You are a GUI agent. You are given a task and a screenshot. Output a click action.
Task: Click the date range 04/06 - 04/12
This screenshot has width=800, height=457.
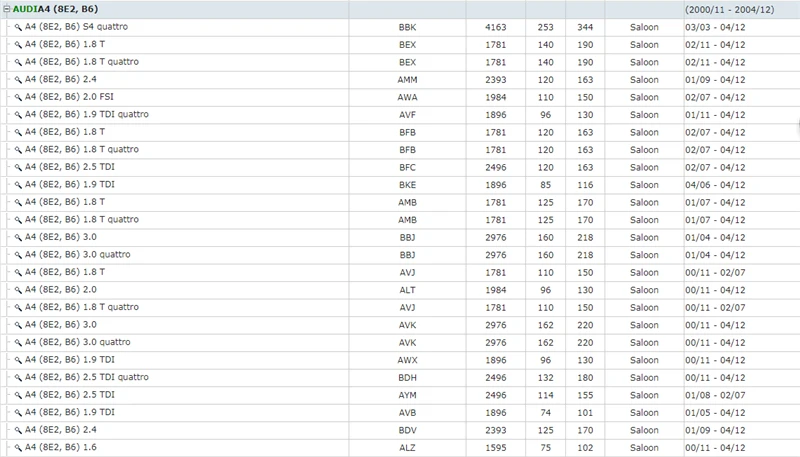coord(715,185)
